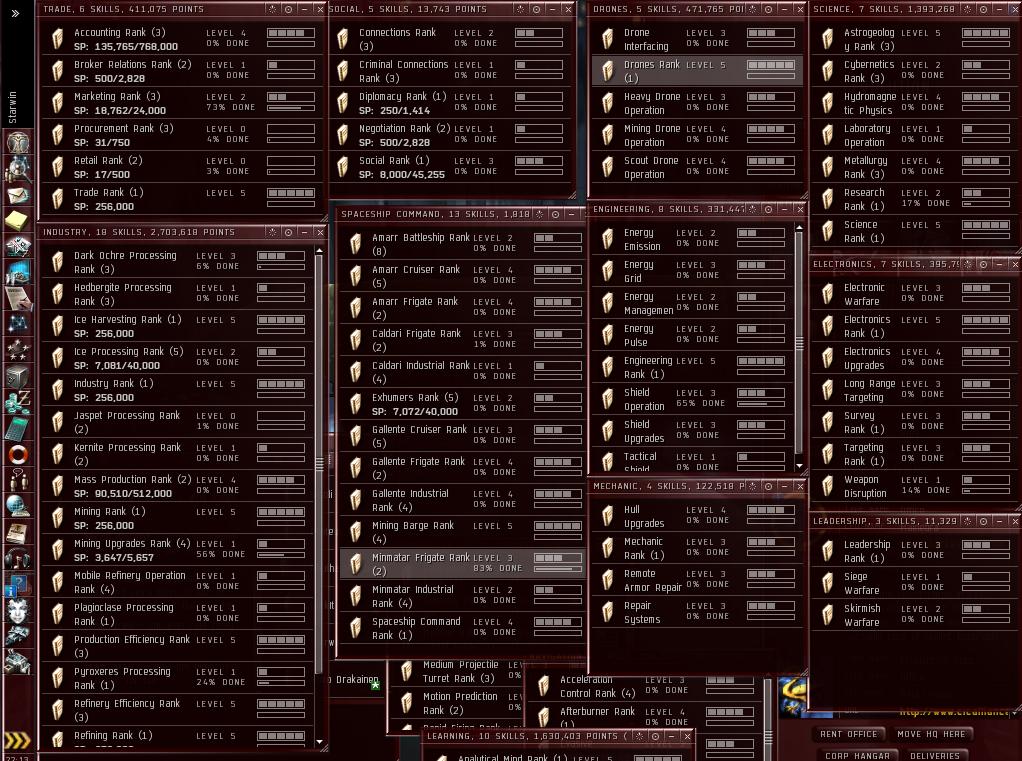Open the pen-and-paper journal icon

18,298
